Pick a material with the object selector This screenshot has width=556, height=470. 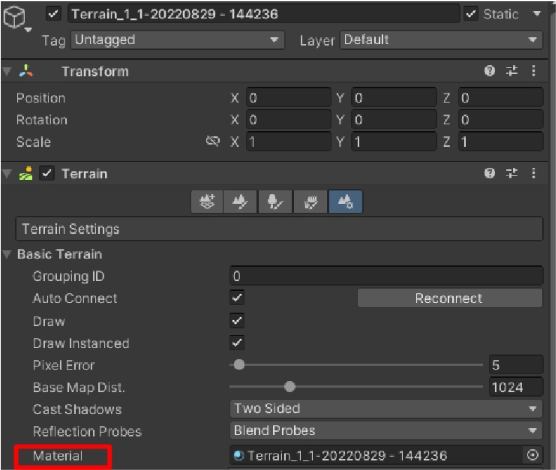tap(532, 455)
